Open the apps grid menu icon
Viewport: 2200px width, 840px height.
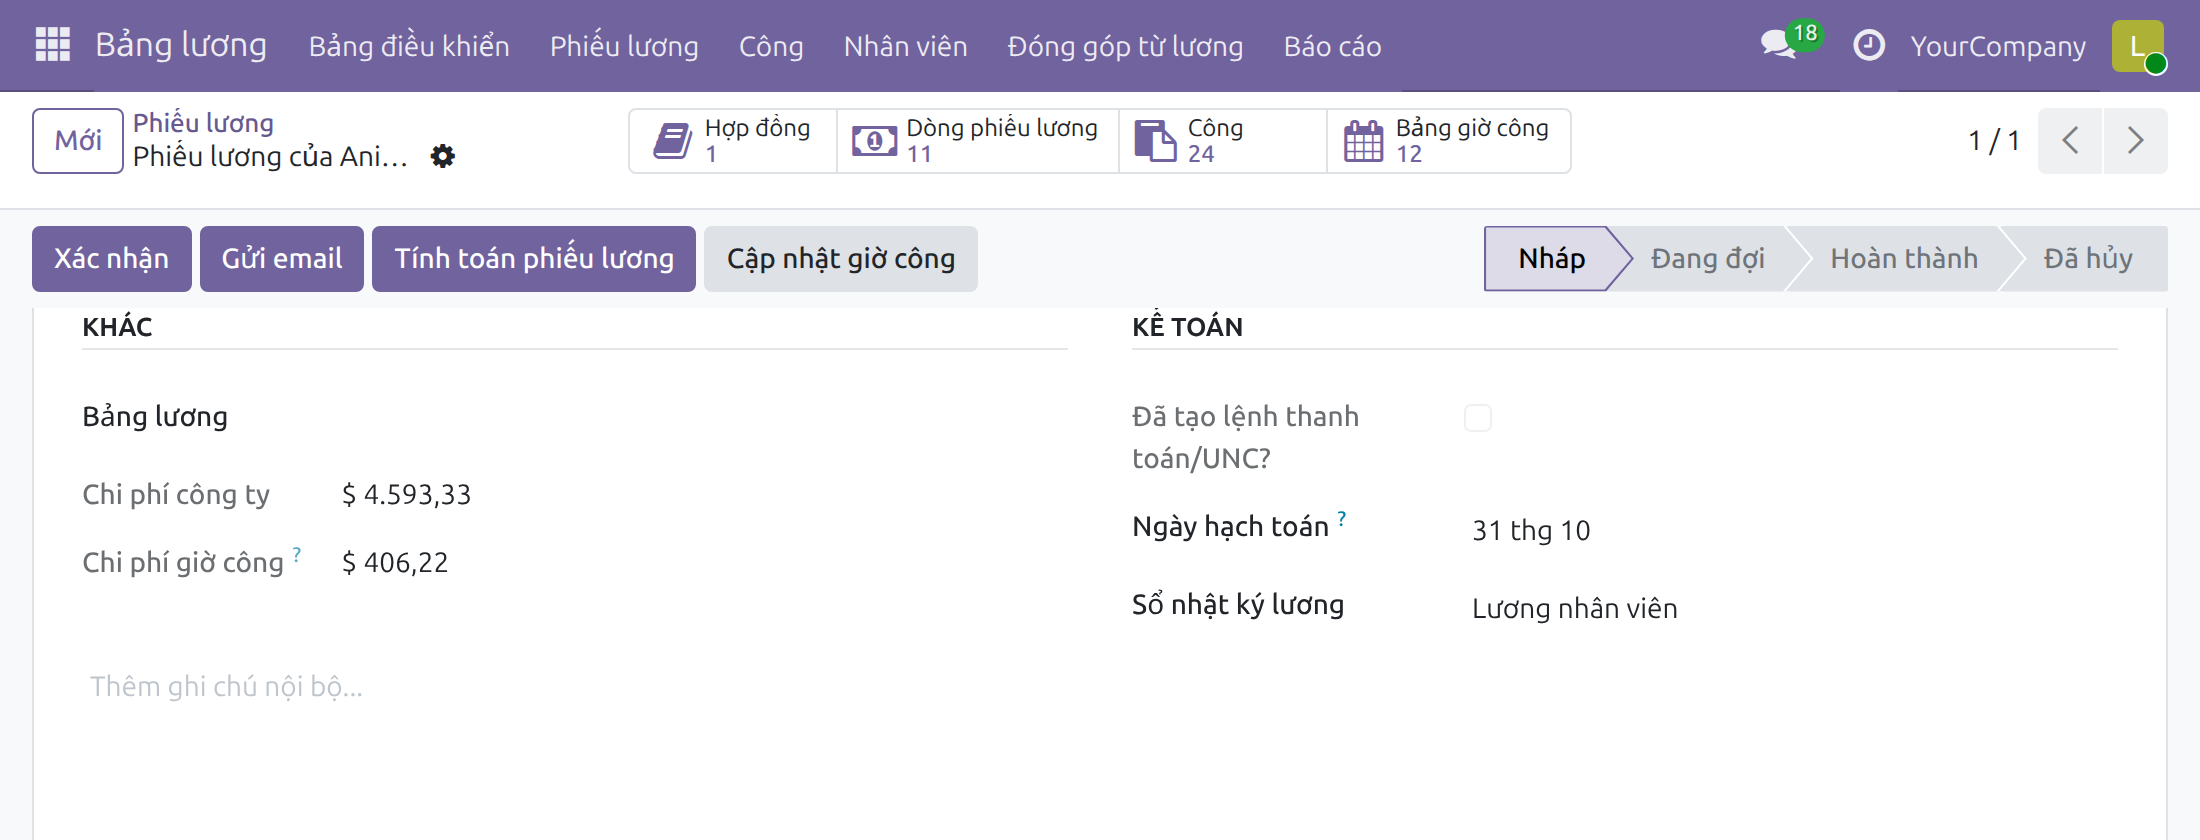(x=52, y=45)
